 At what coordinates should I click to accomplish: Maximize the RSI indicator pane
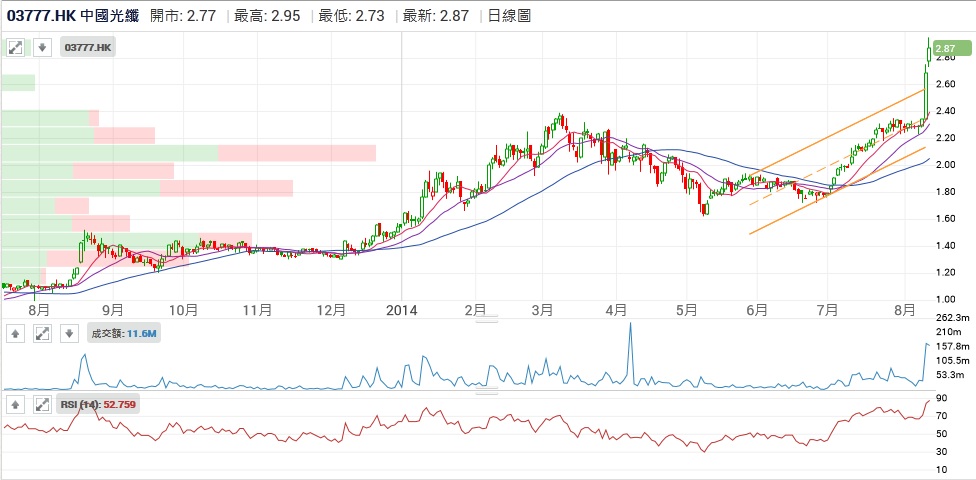coord(42,405)
